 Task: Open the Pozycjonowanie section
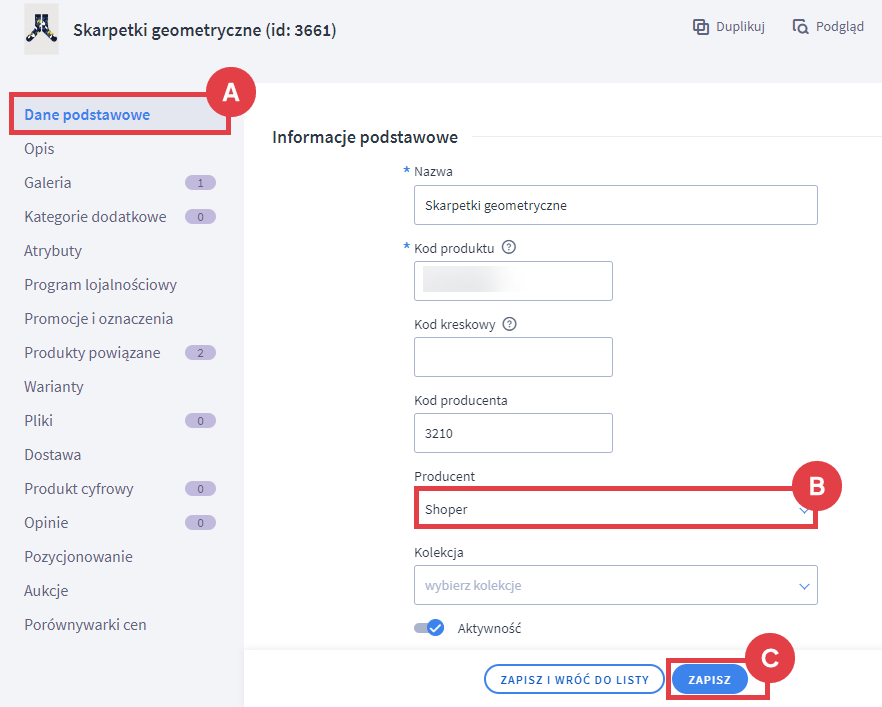(78, 557)
